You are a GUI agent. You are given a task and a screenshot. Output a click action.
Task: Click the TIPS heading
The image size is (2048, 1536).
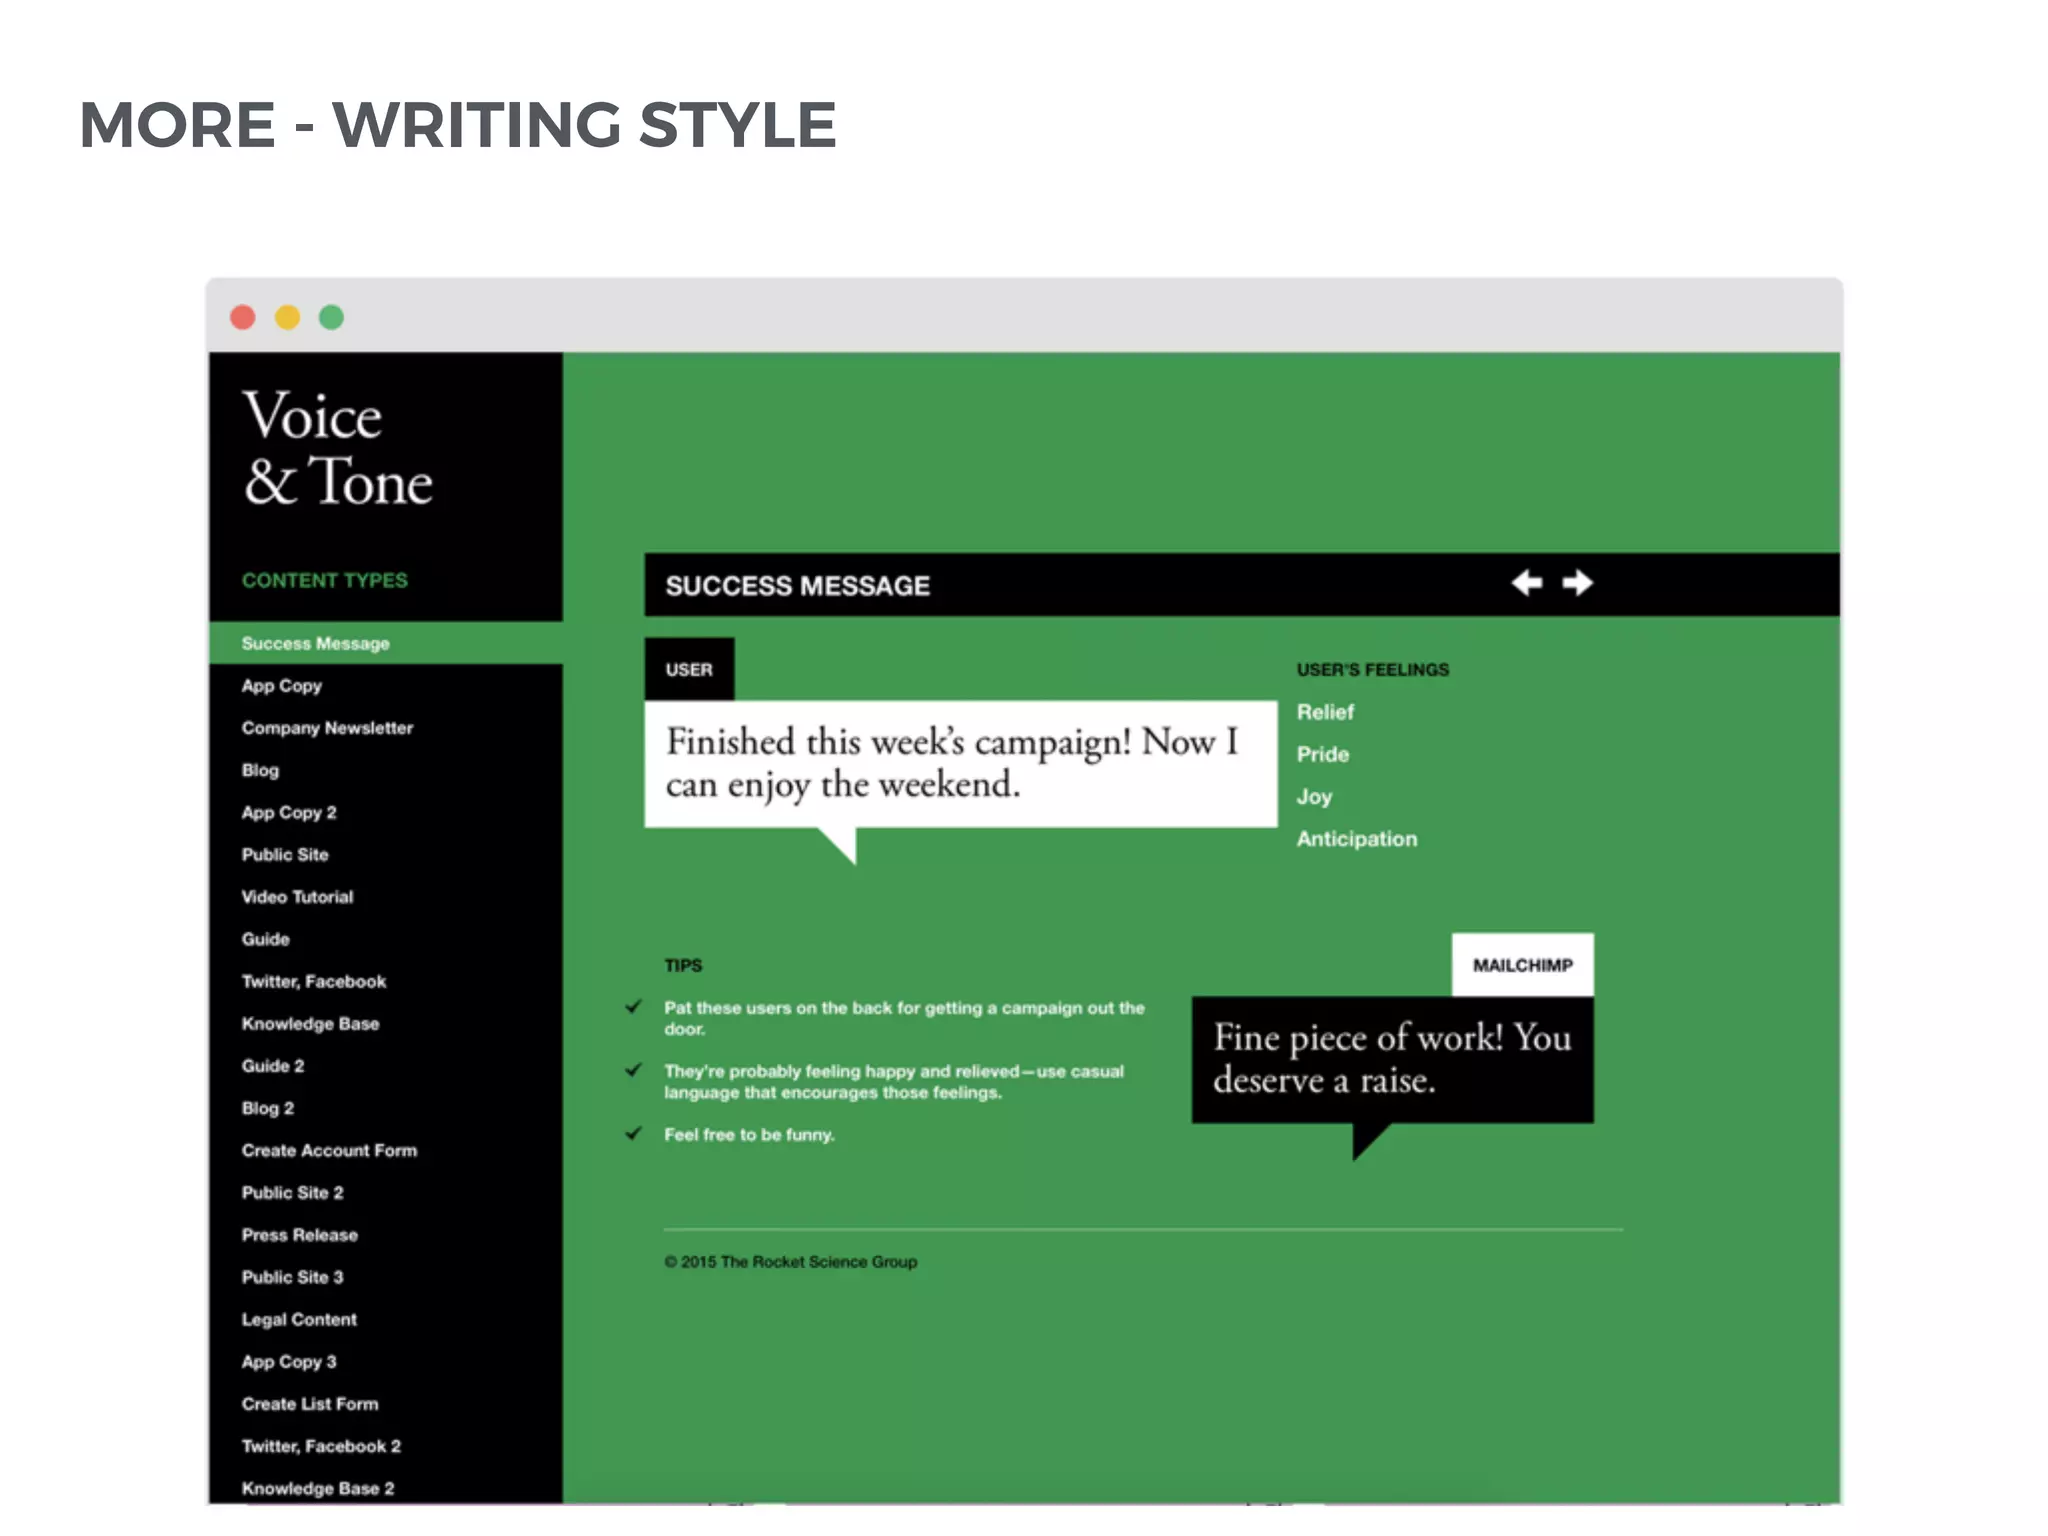pos(683,965)
